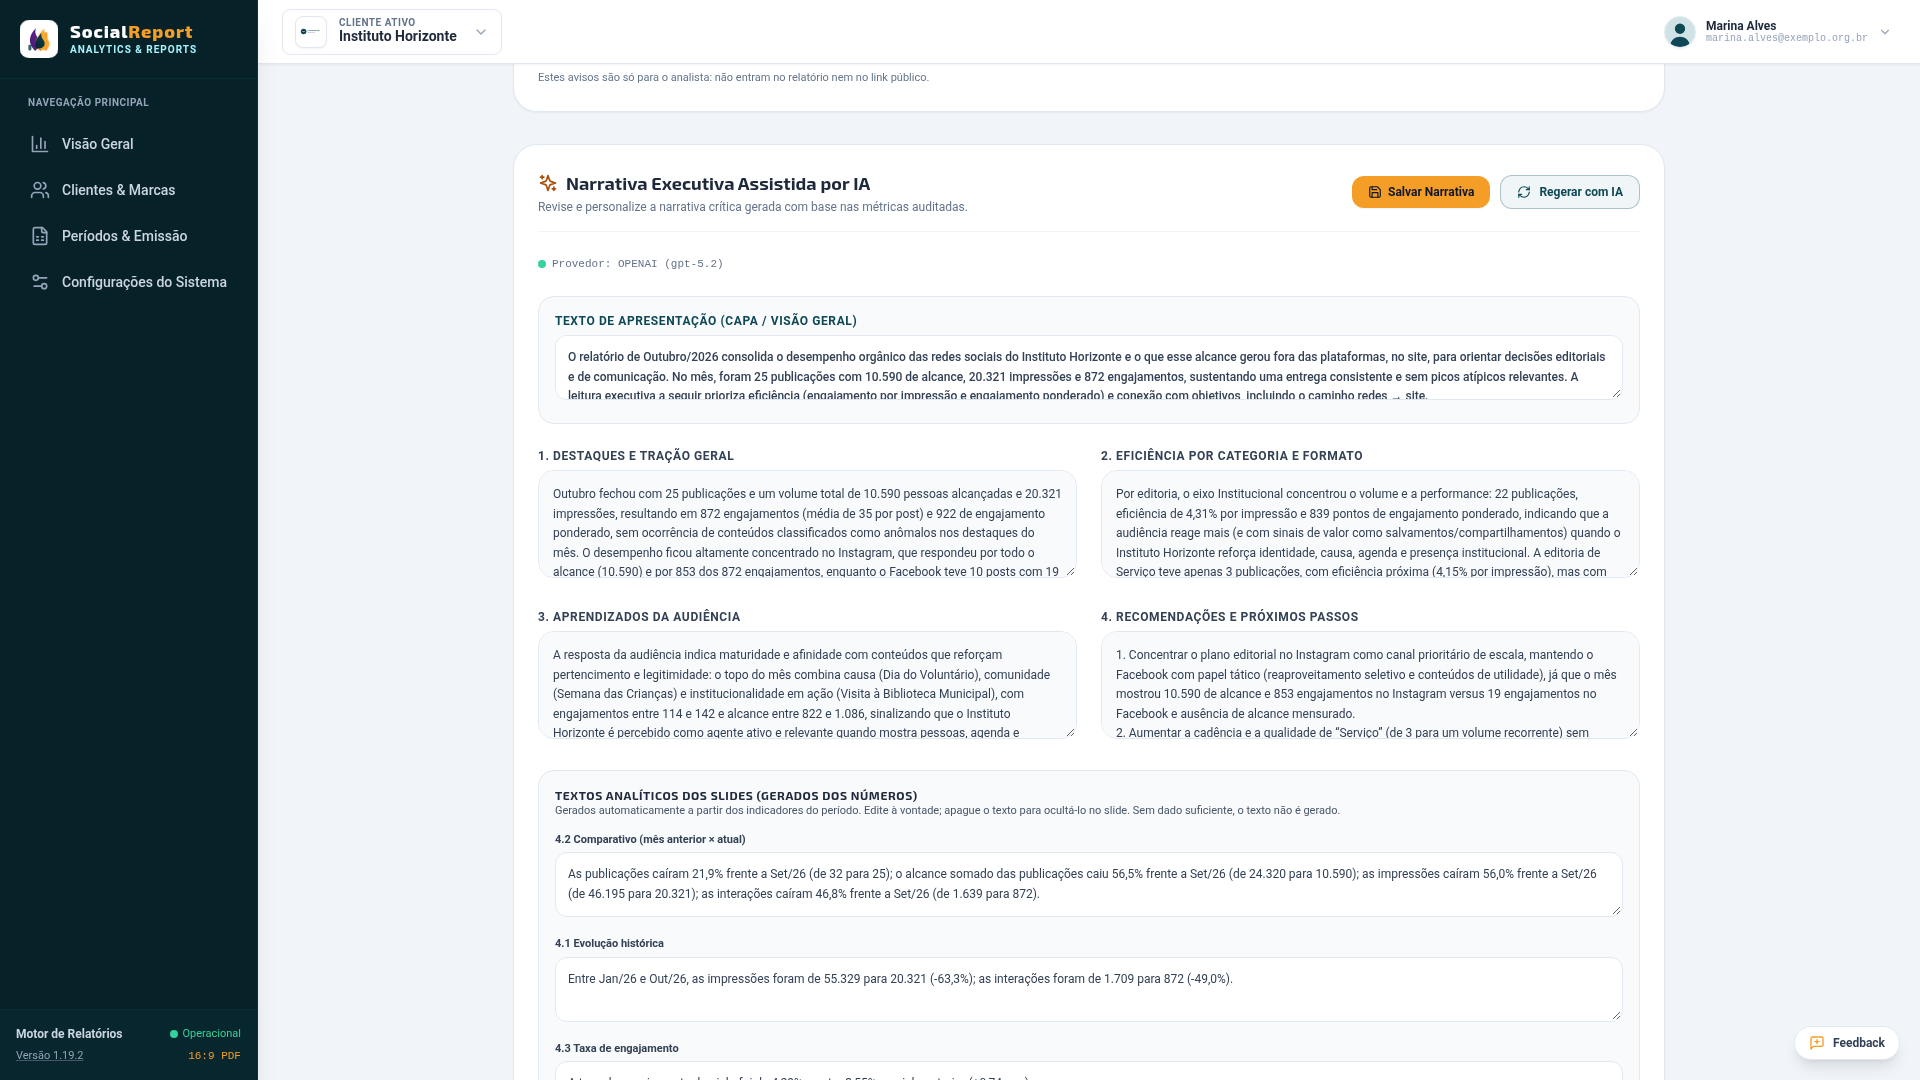Screen dimensions: 1920x1080
Task: Click the "Narrativa Executiva Assistida por IA" heading
Action: (718, 184)
